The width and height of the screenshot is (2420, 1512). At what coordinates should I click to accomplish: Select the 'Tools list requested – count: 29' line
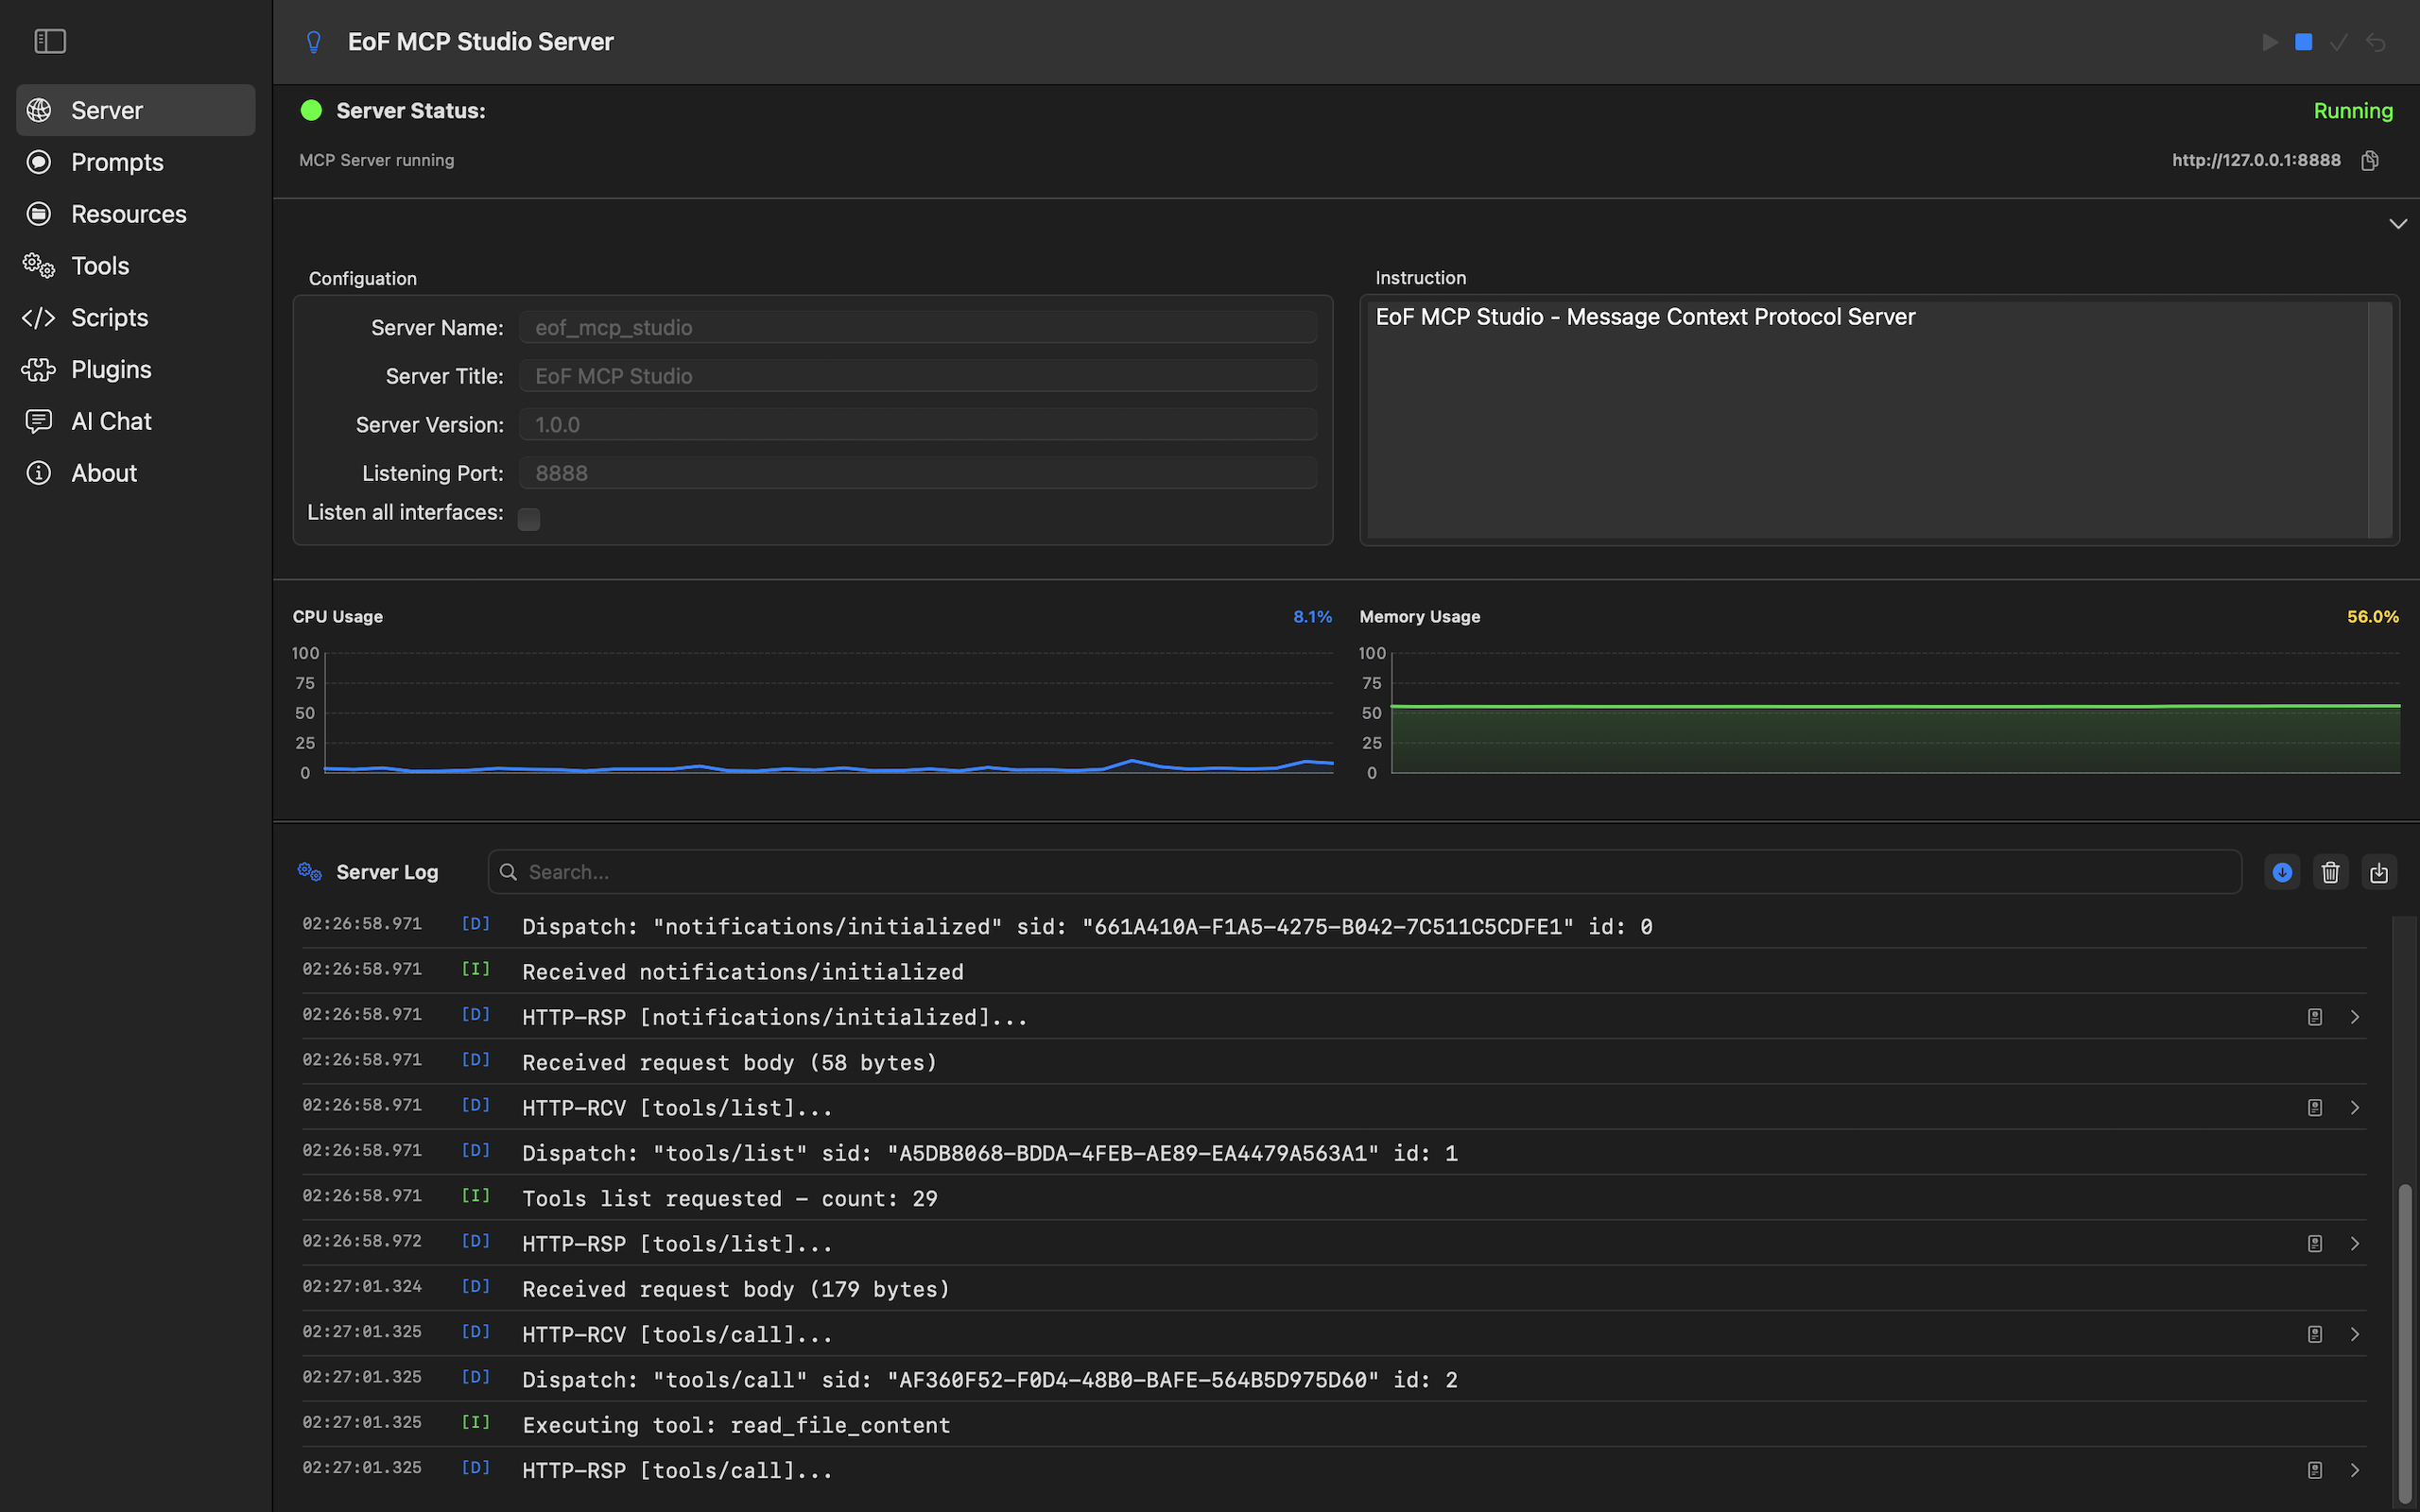(1334, 1198)
